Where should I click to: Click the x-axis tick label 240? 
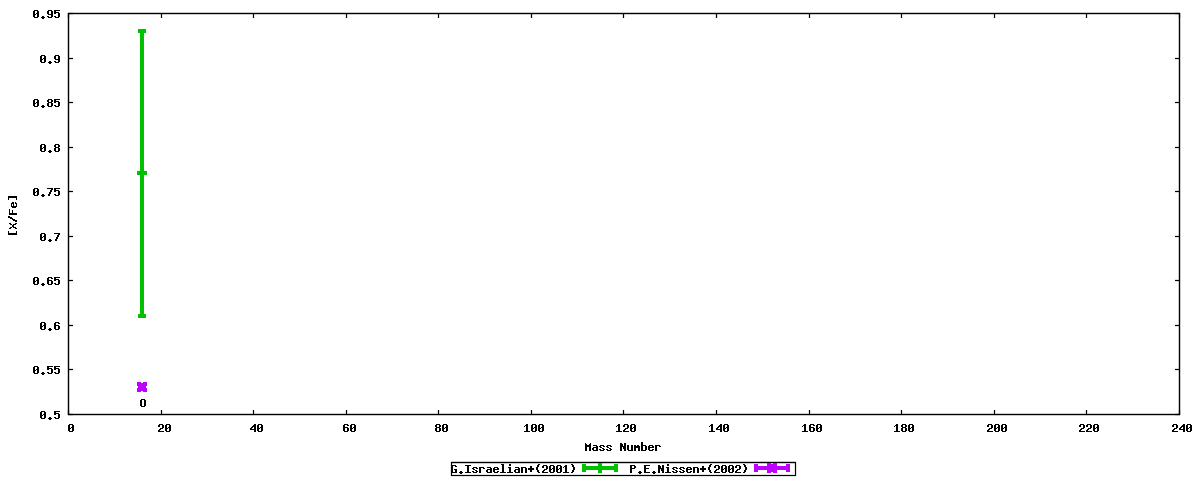[1179, 428]
